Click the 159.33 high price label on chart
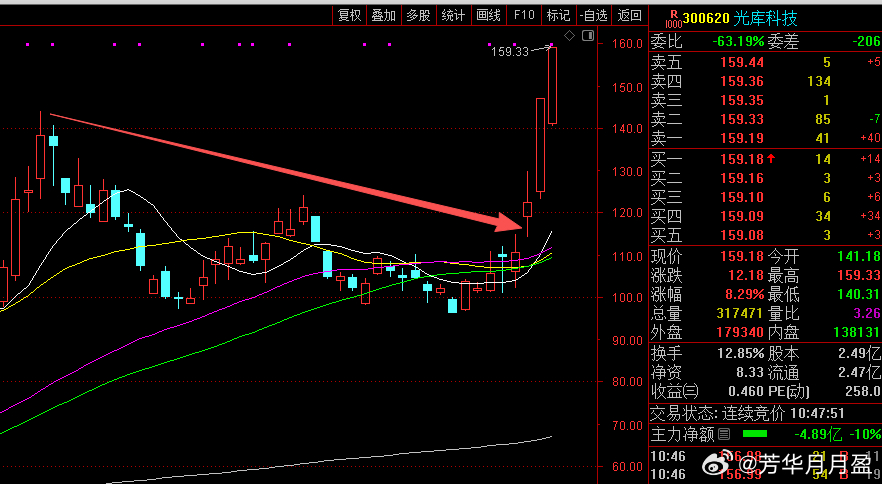This screenshot has width=882, height=484. [x=510, y=52]
